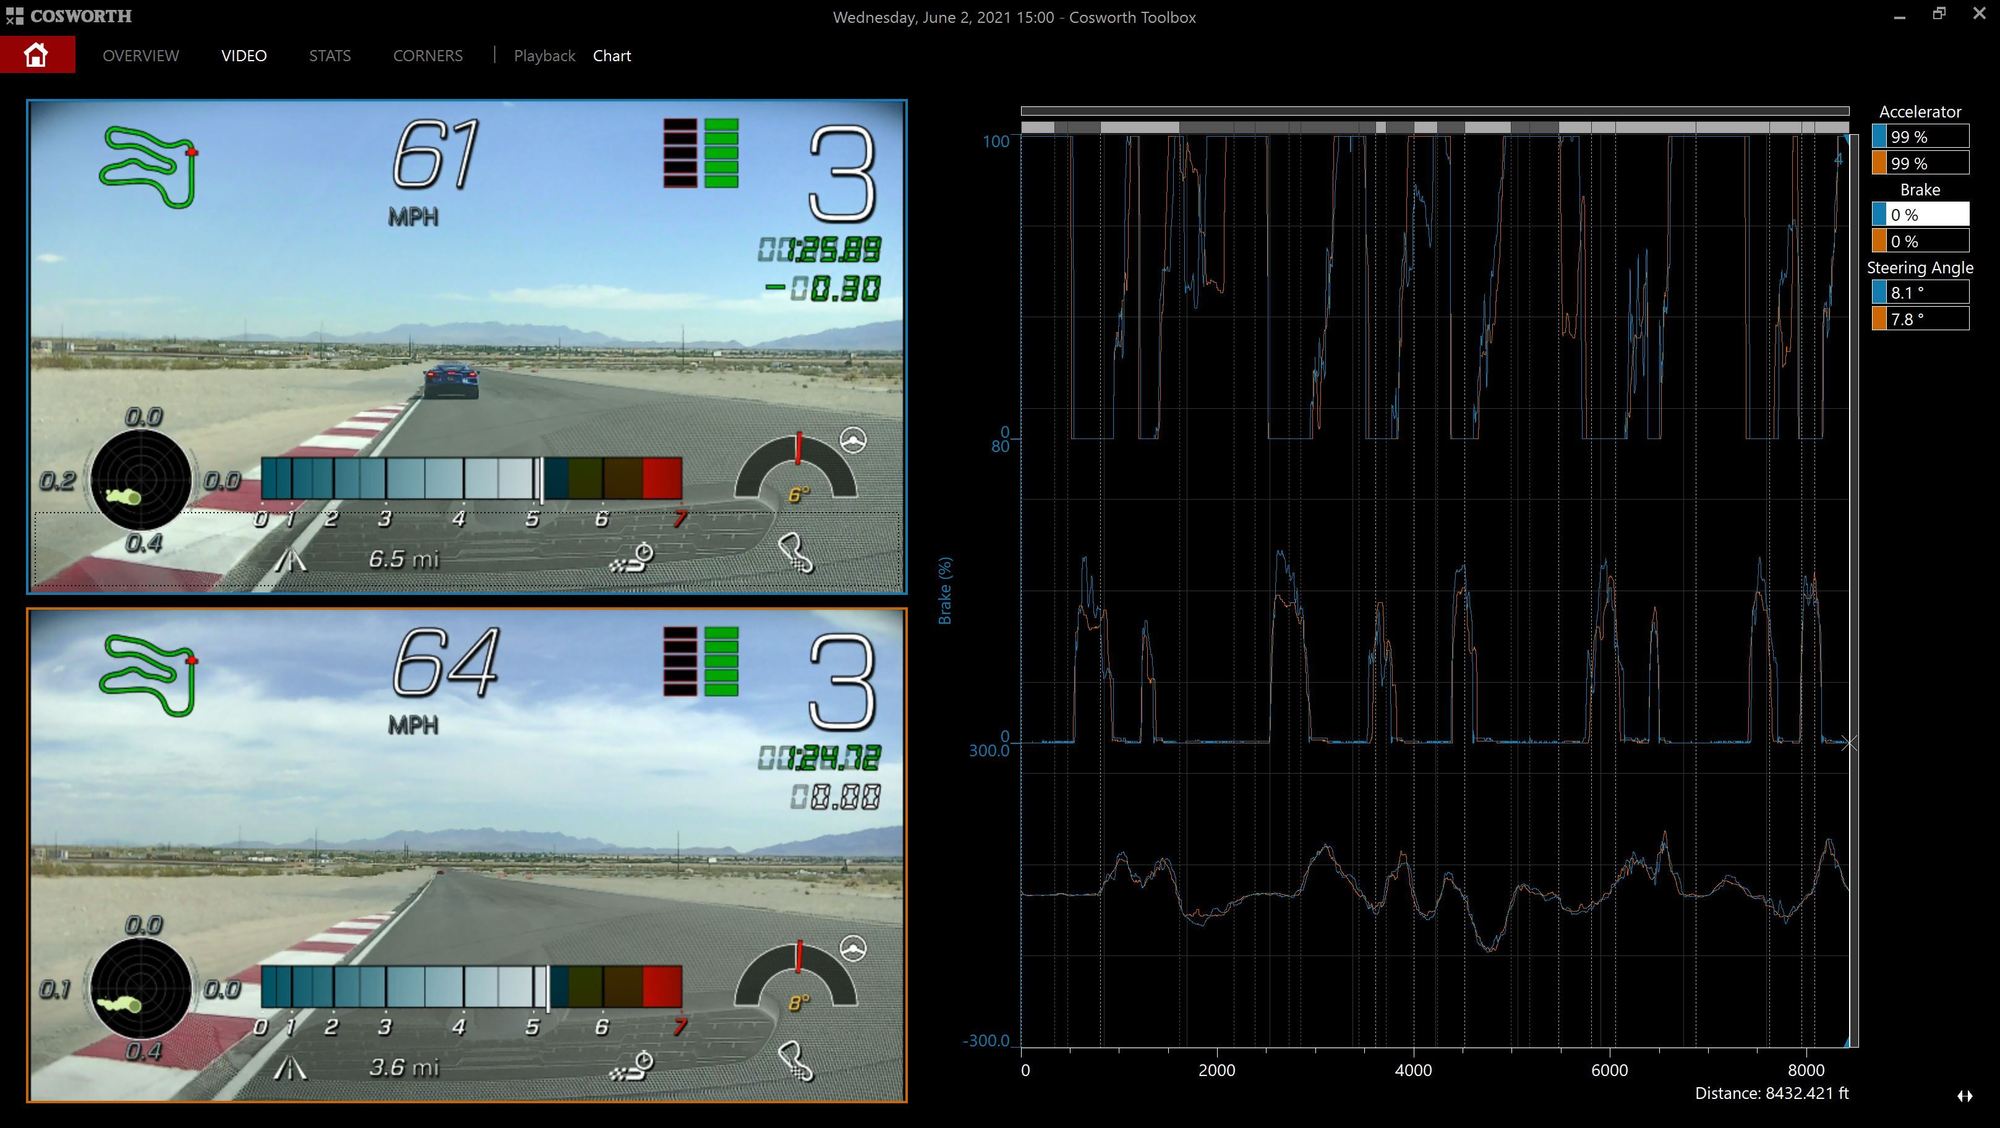Select the top blue-bordered video pane
Image resolution: width=2000 pixels, height=1128 pixels.
coord(466,346)
